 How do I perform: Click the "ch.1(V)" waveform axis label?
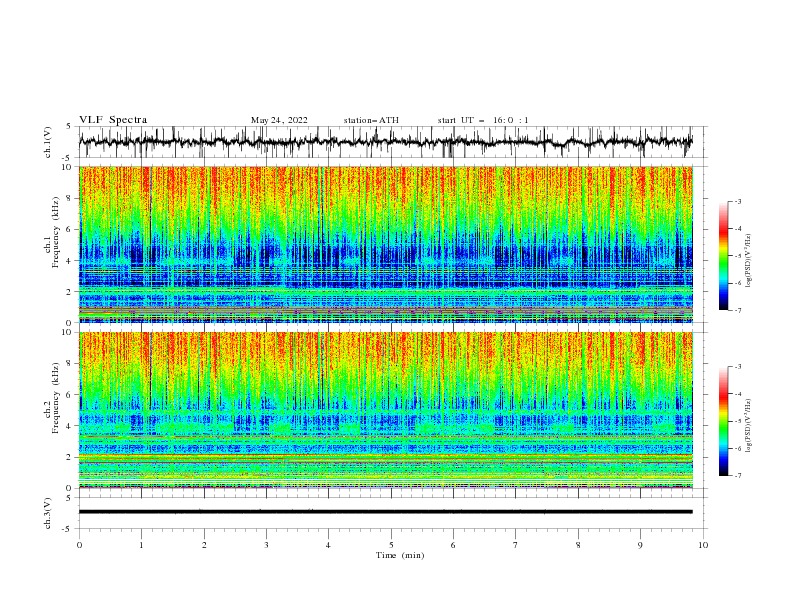click(48, 142)
